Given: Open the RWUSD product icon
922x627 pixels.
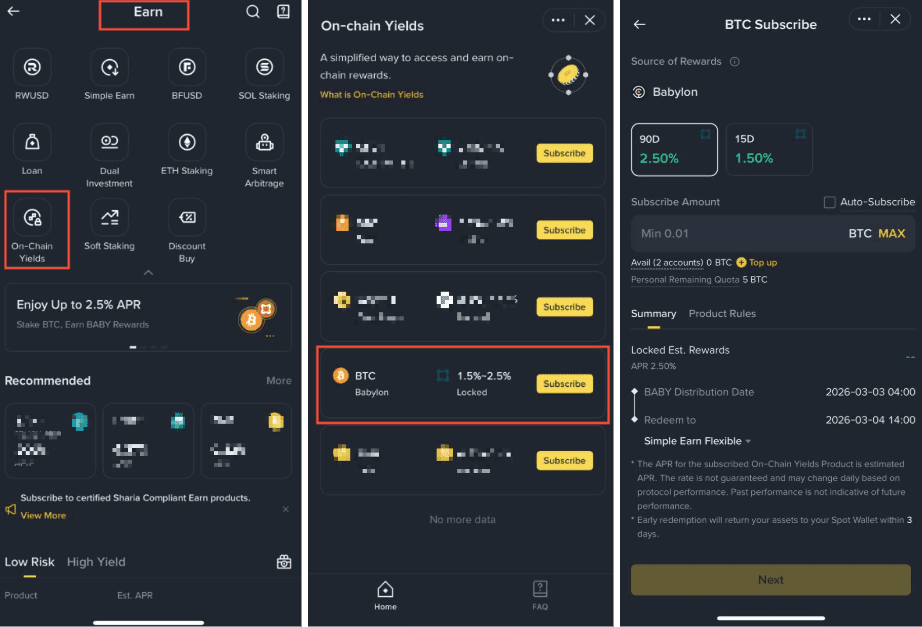Looking at the screenshot, I should coord(32,67).
